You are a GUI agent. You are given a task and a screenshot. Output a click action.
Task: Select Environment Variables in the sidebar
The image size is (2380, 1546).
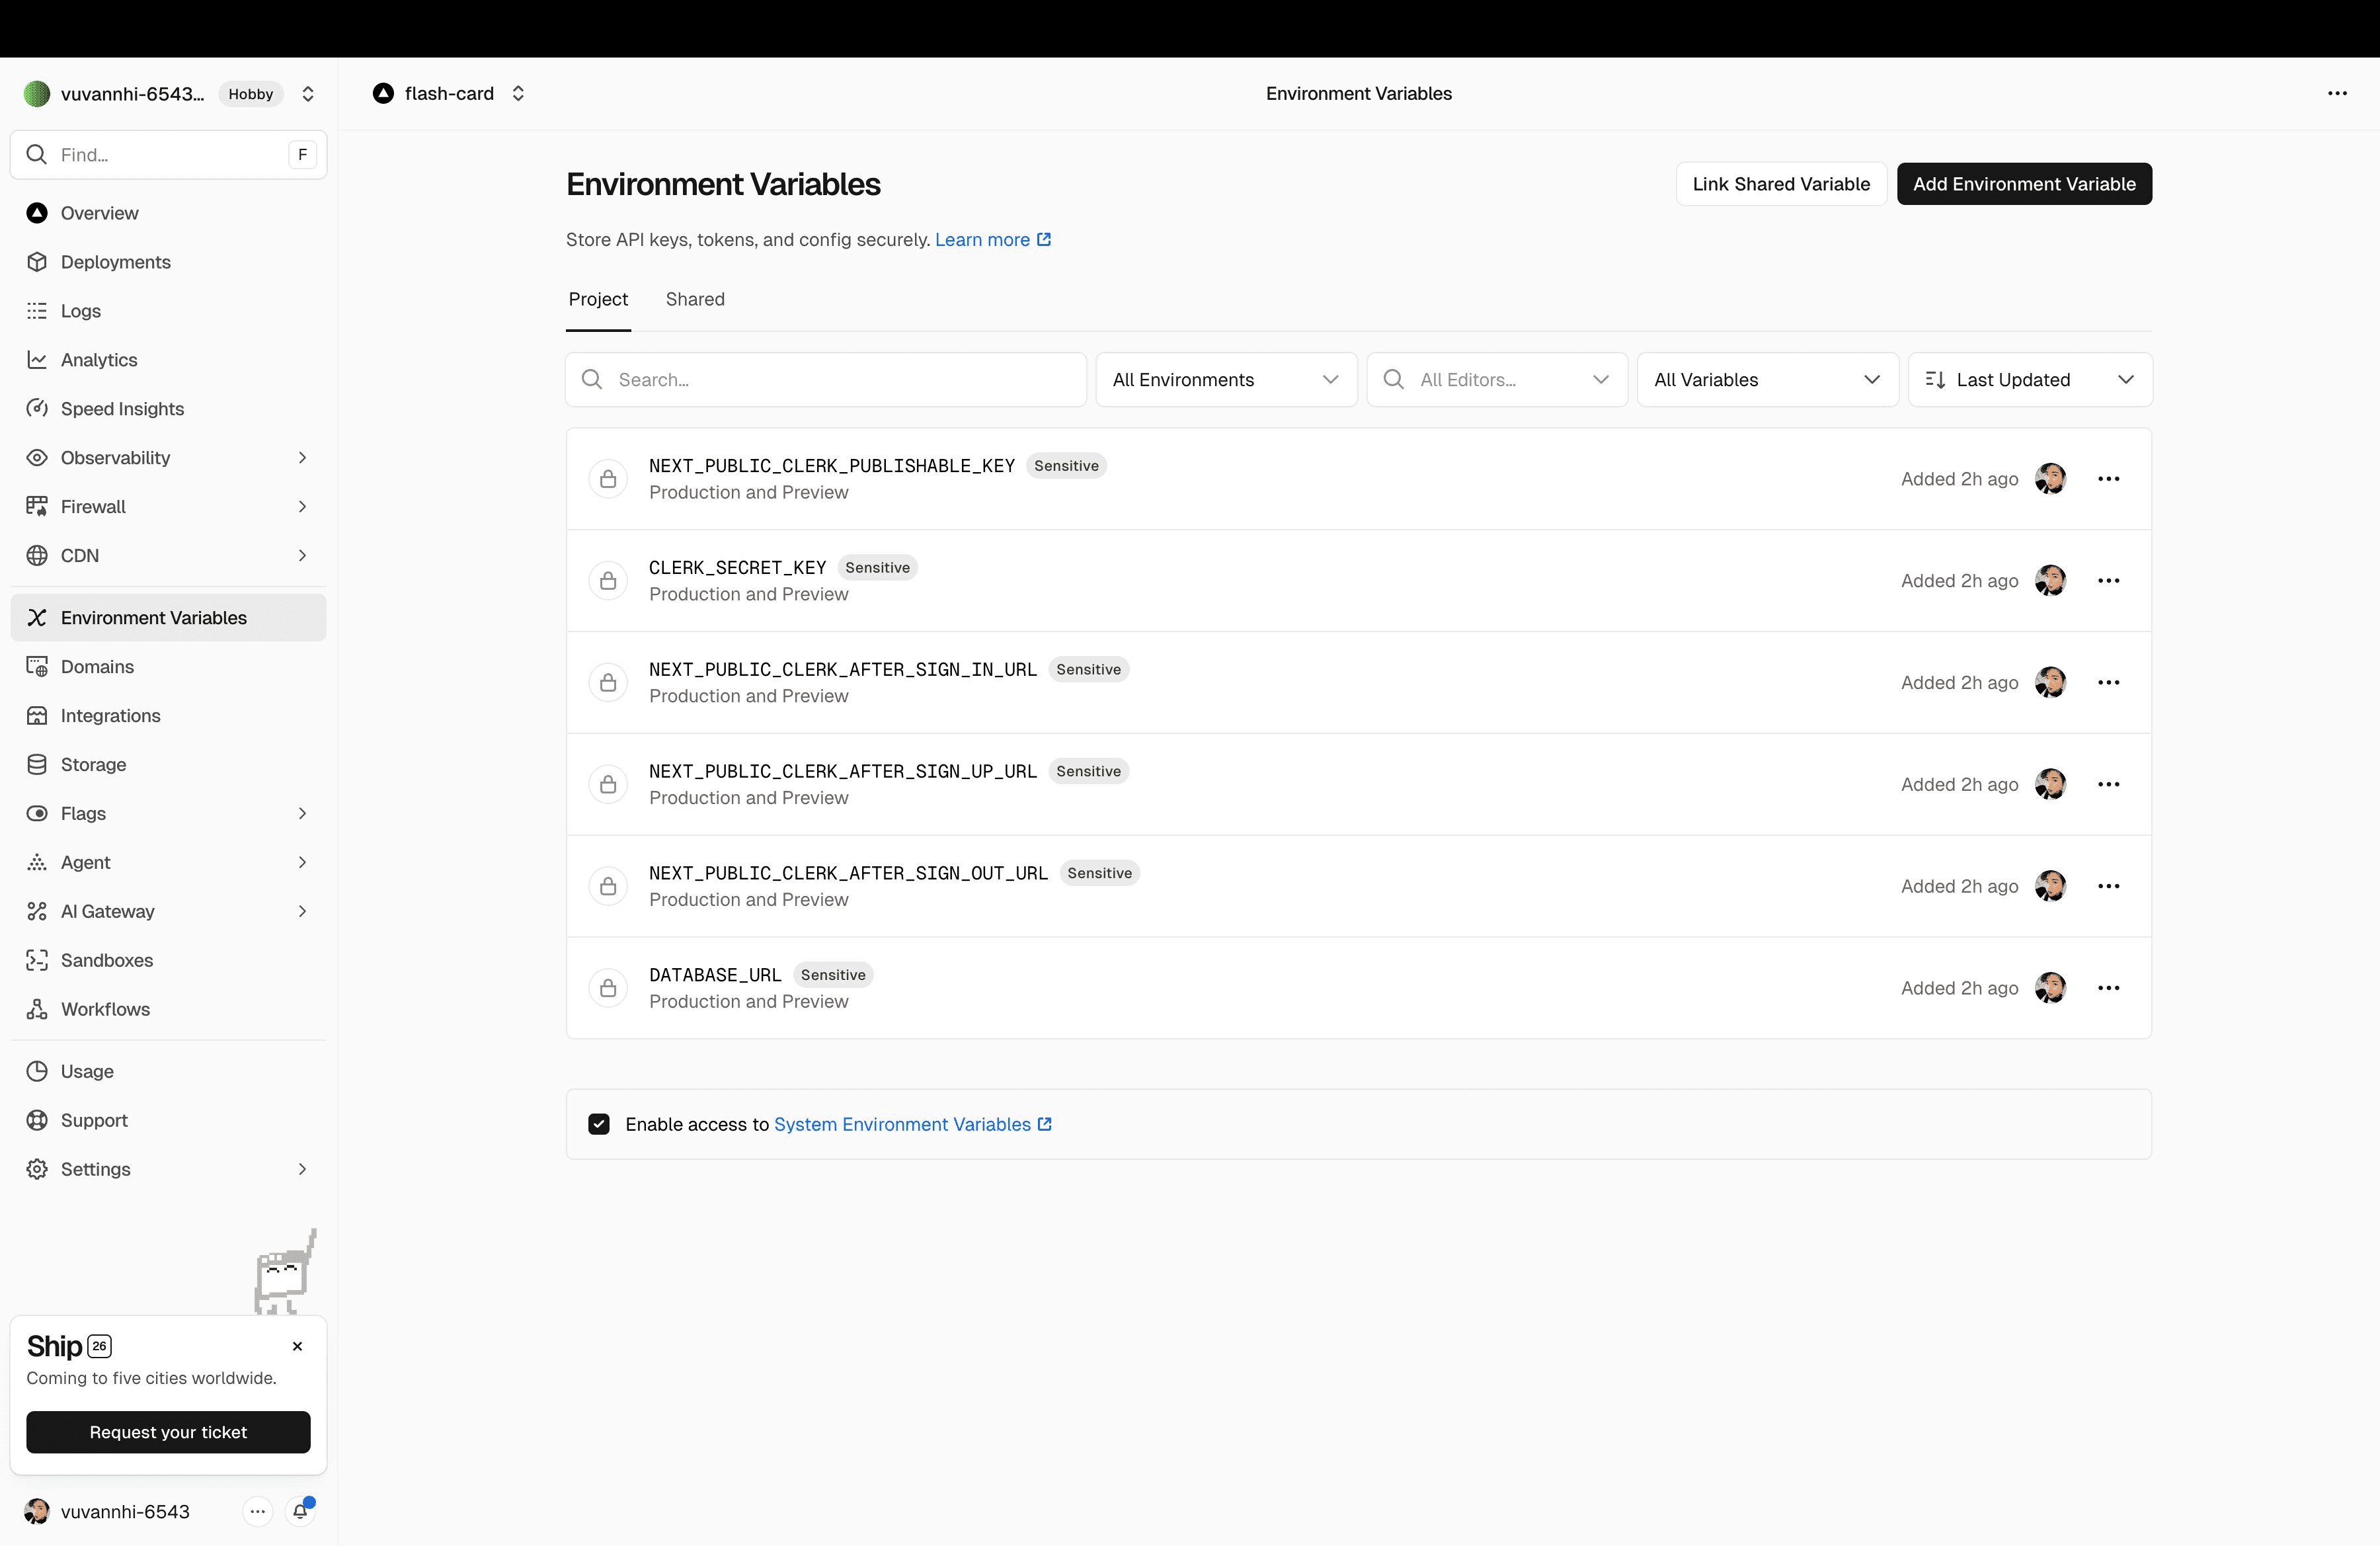tap(168, 618)
